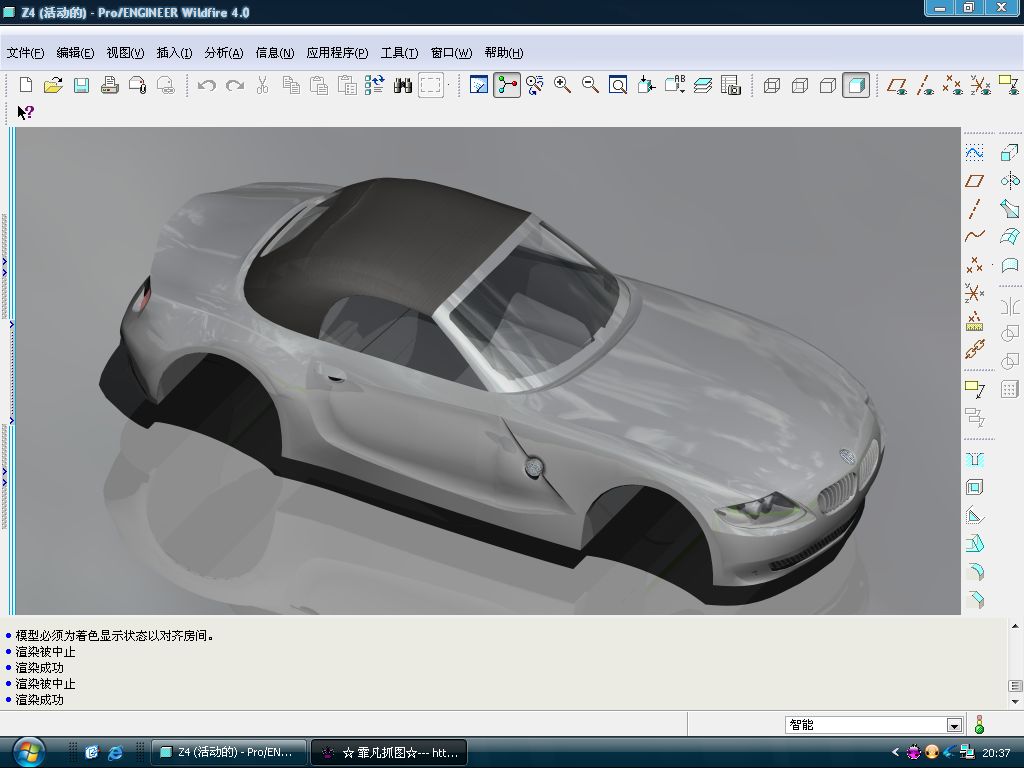Open the 工具(T) menu
Screen dimensions: 1024x768
400,53
